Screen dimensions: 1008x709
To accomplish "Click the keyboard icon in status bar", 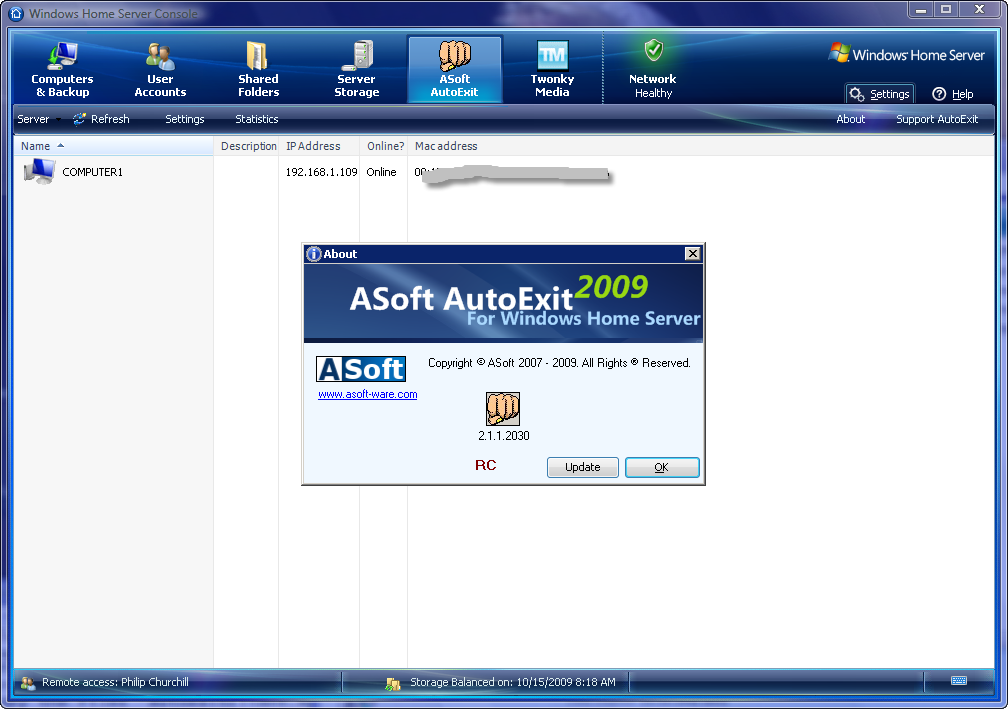I will 958,681.
